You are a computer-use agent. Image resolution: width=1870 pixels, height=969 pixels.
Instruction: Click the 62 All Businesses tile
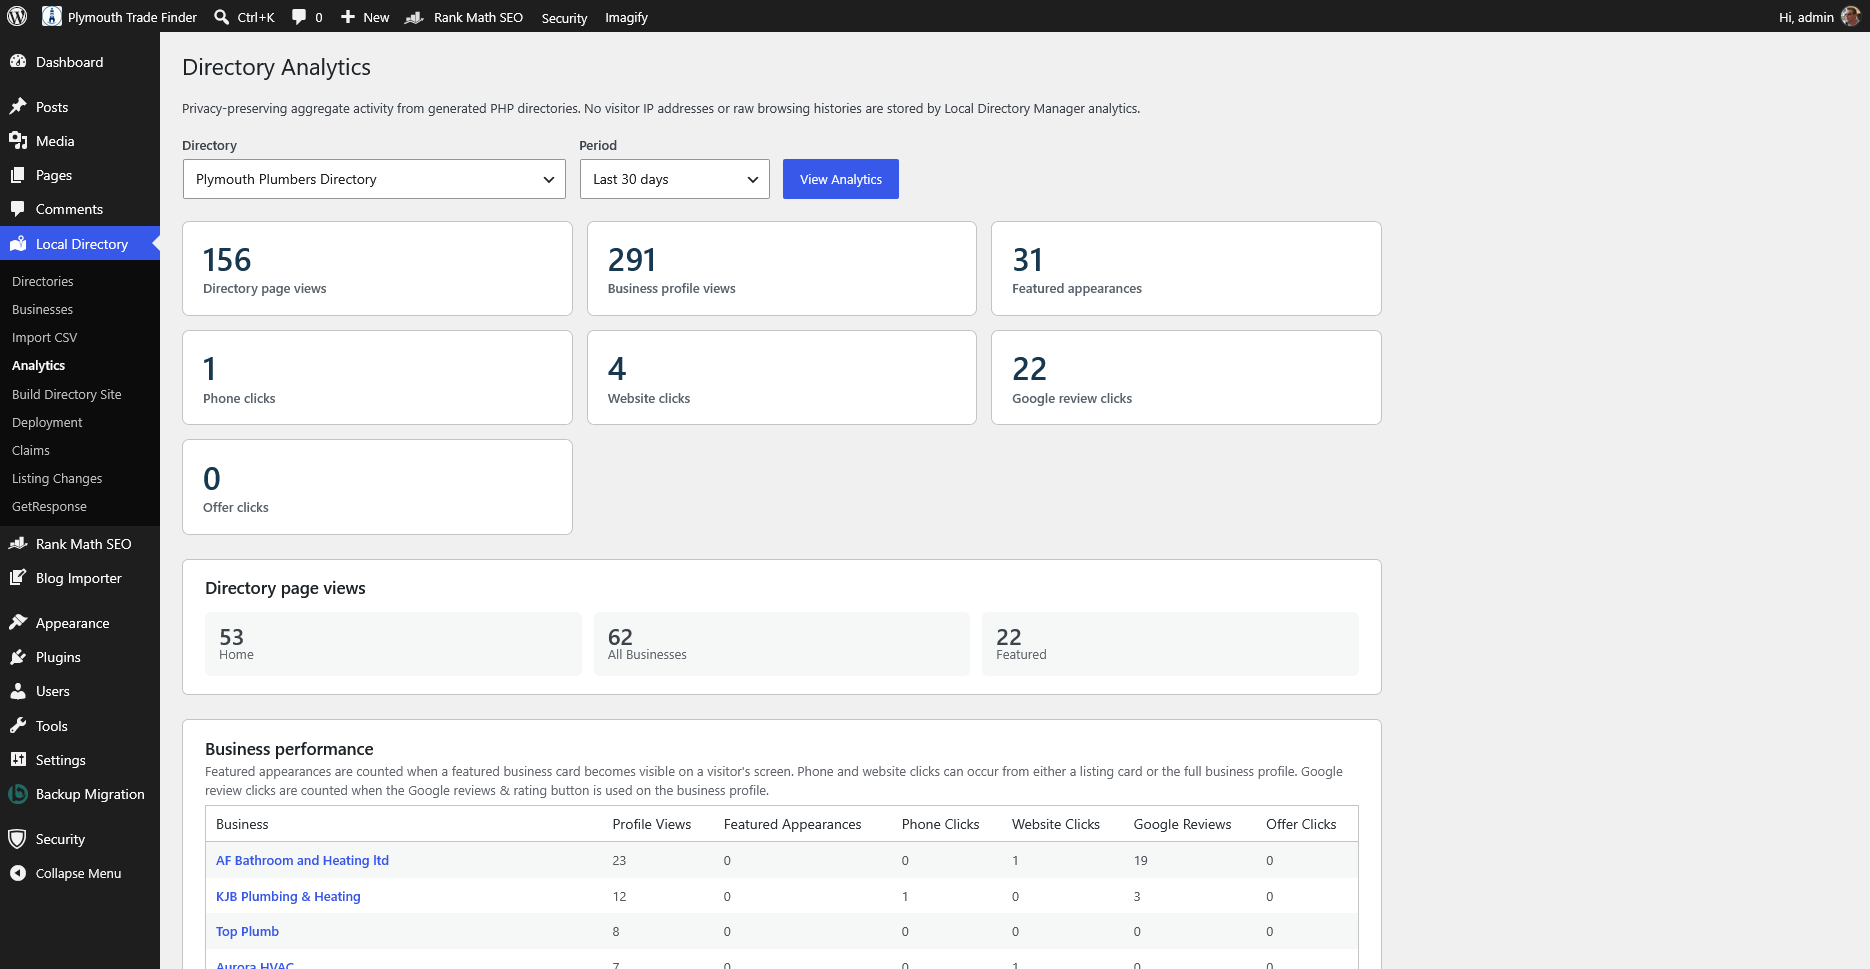[781, 644]
